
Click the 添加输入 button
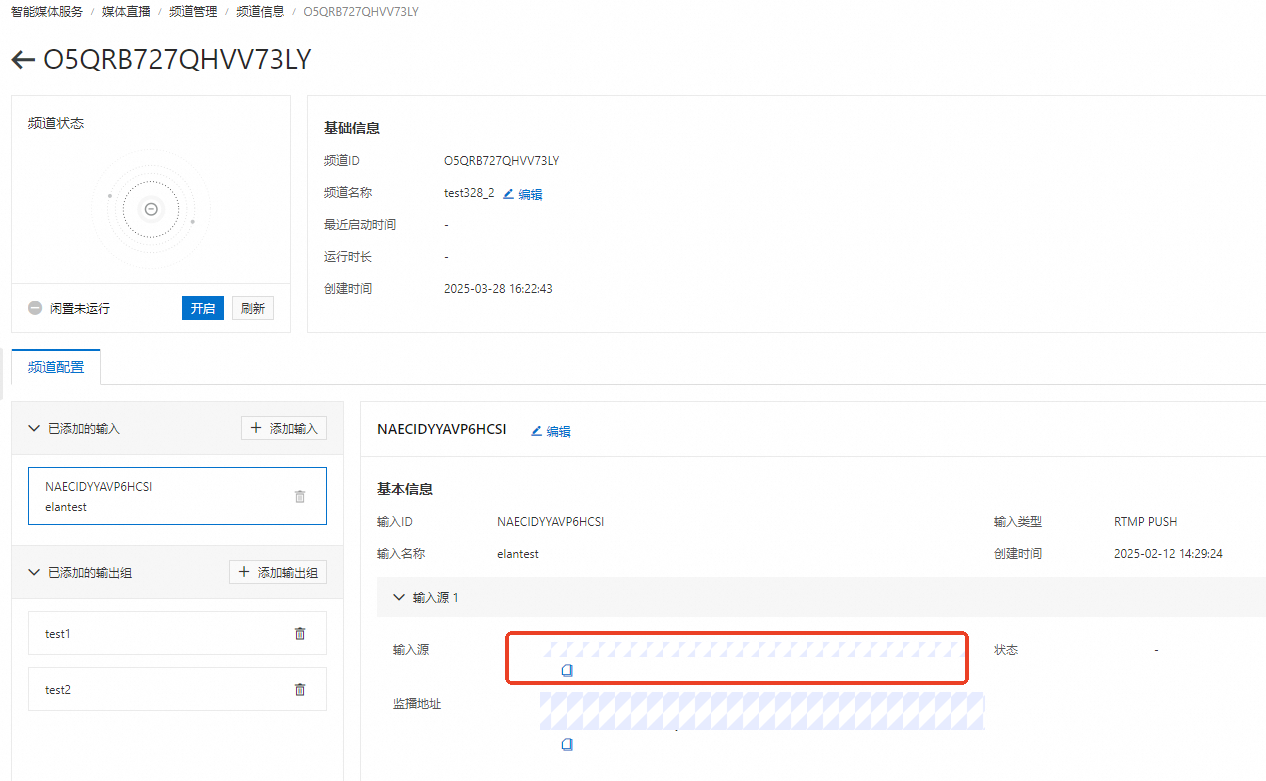[x=284, y=428]
